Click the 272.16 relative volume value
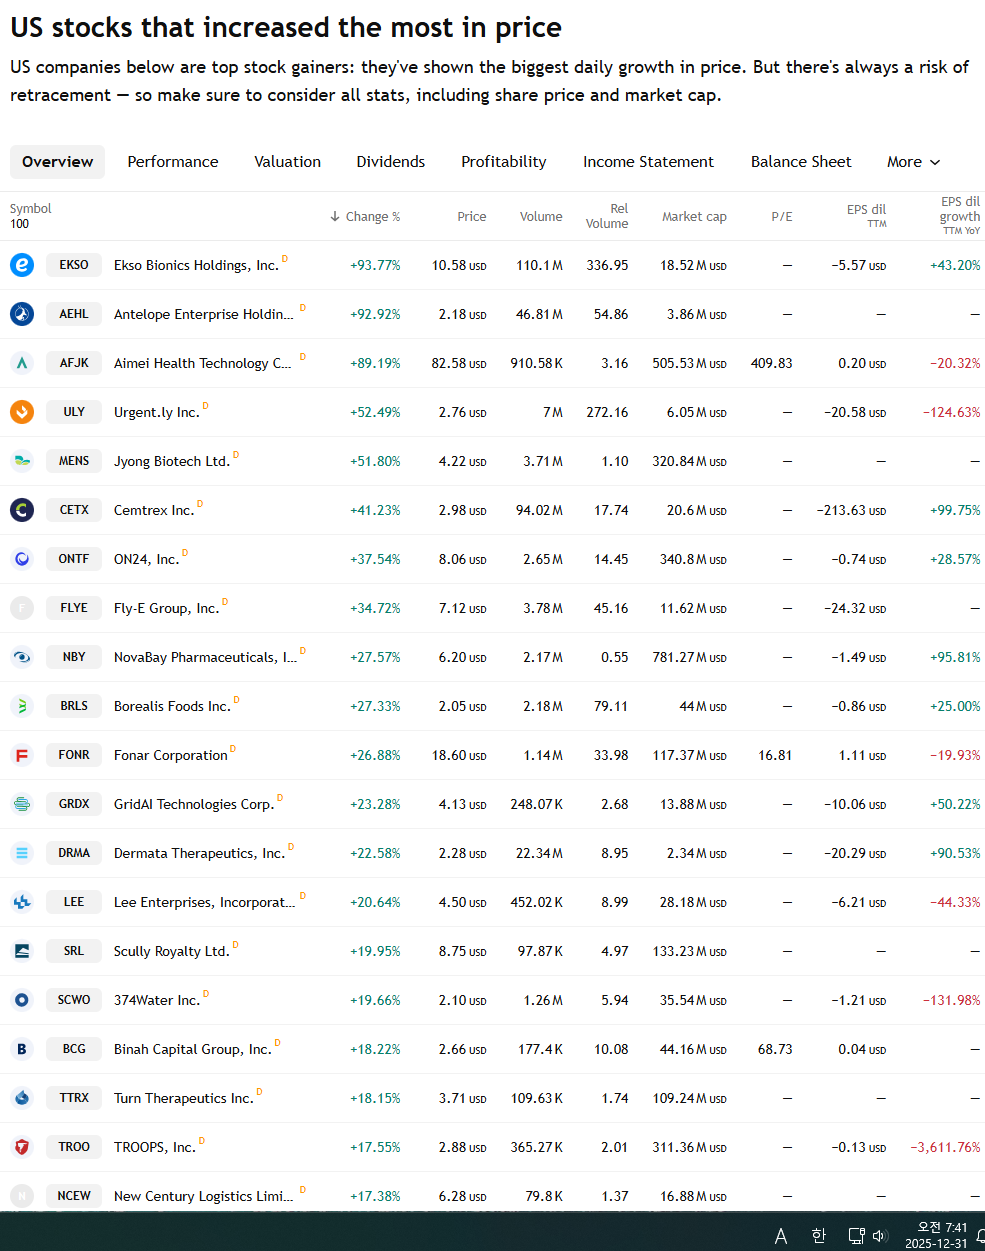The width and height of the screenshot is (985, 1251). tap(607, 412)
